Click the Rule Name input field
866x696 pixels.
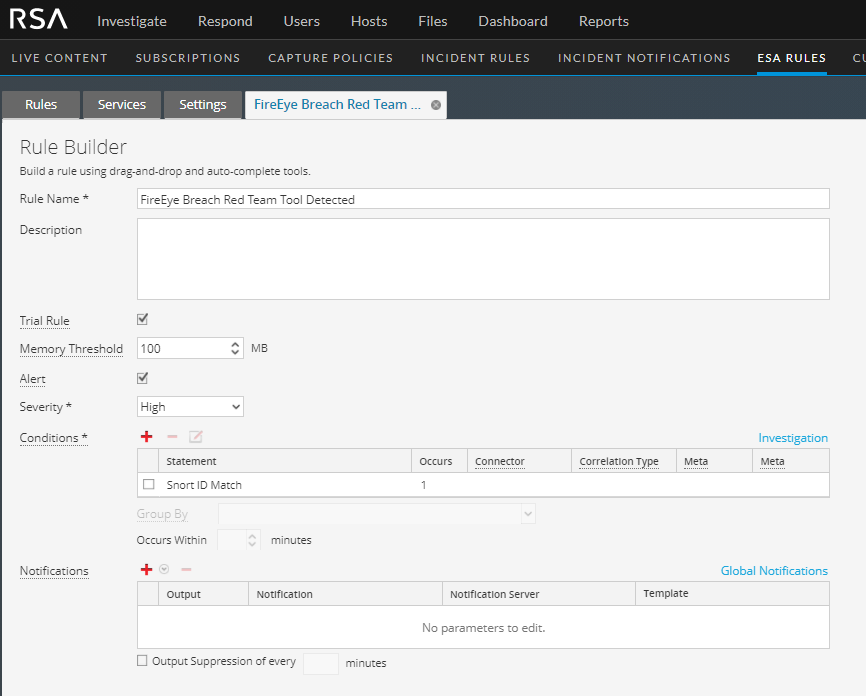[x=483, y=199]
